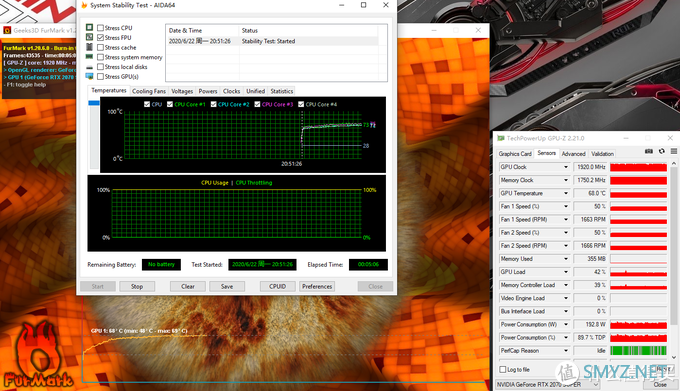Uncheck the Stress FPU checkbox
Viewport: 680px width, 391px height.
[101, 38]
